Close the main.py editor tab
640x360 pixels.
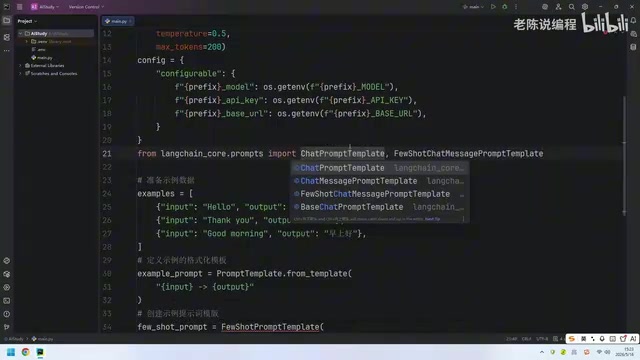(x=130, y=21)
